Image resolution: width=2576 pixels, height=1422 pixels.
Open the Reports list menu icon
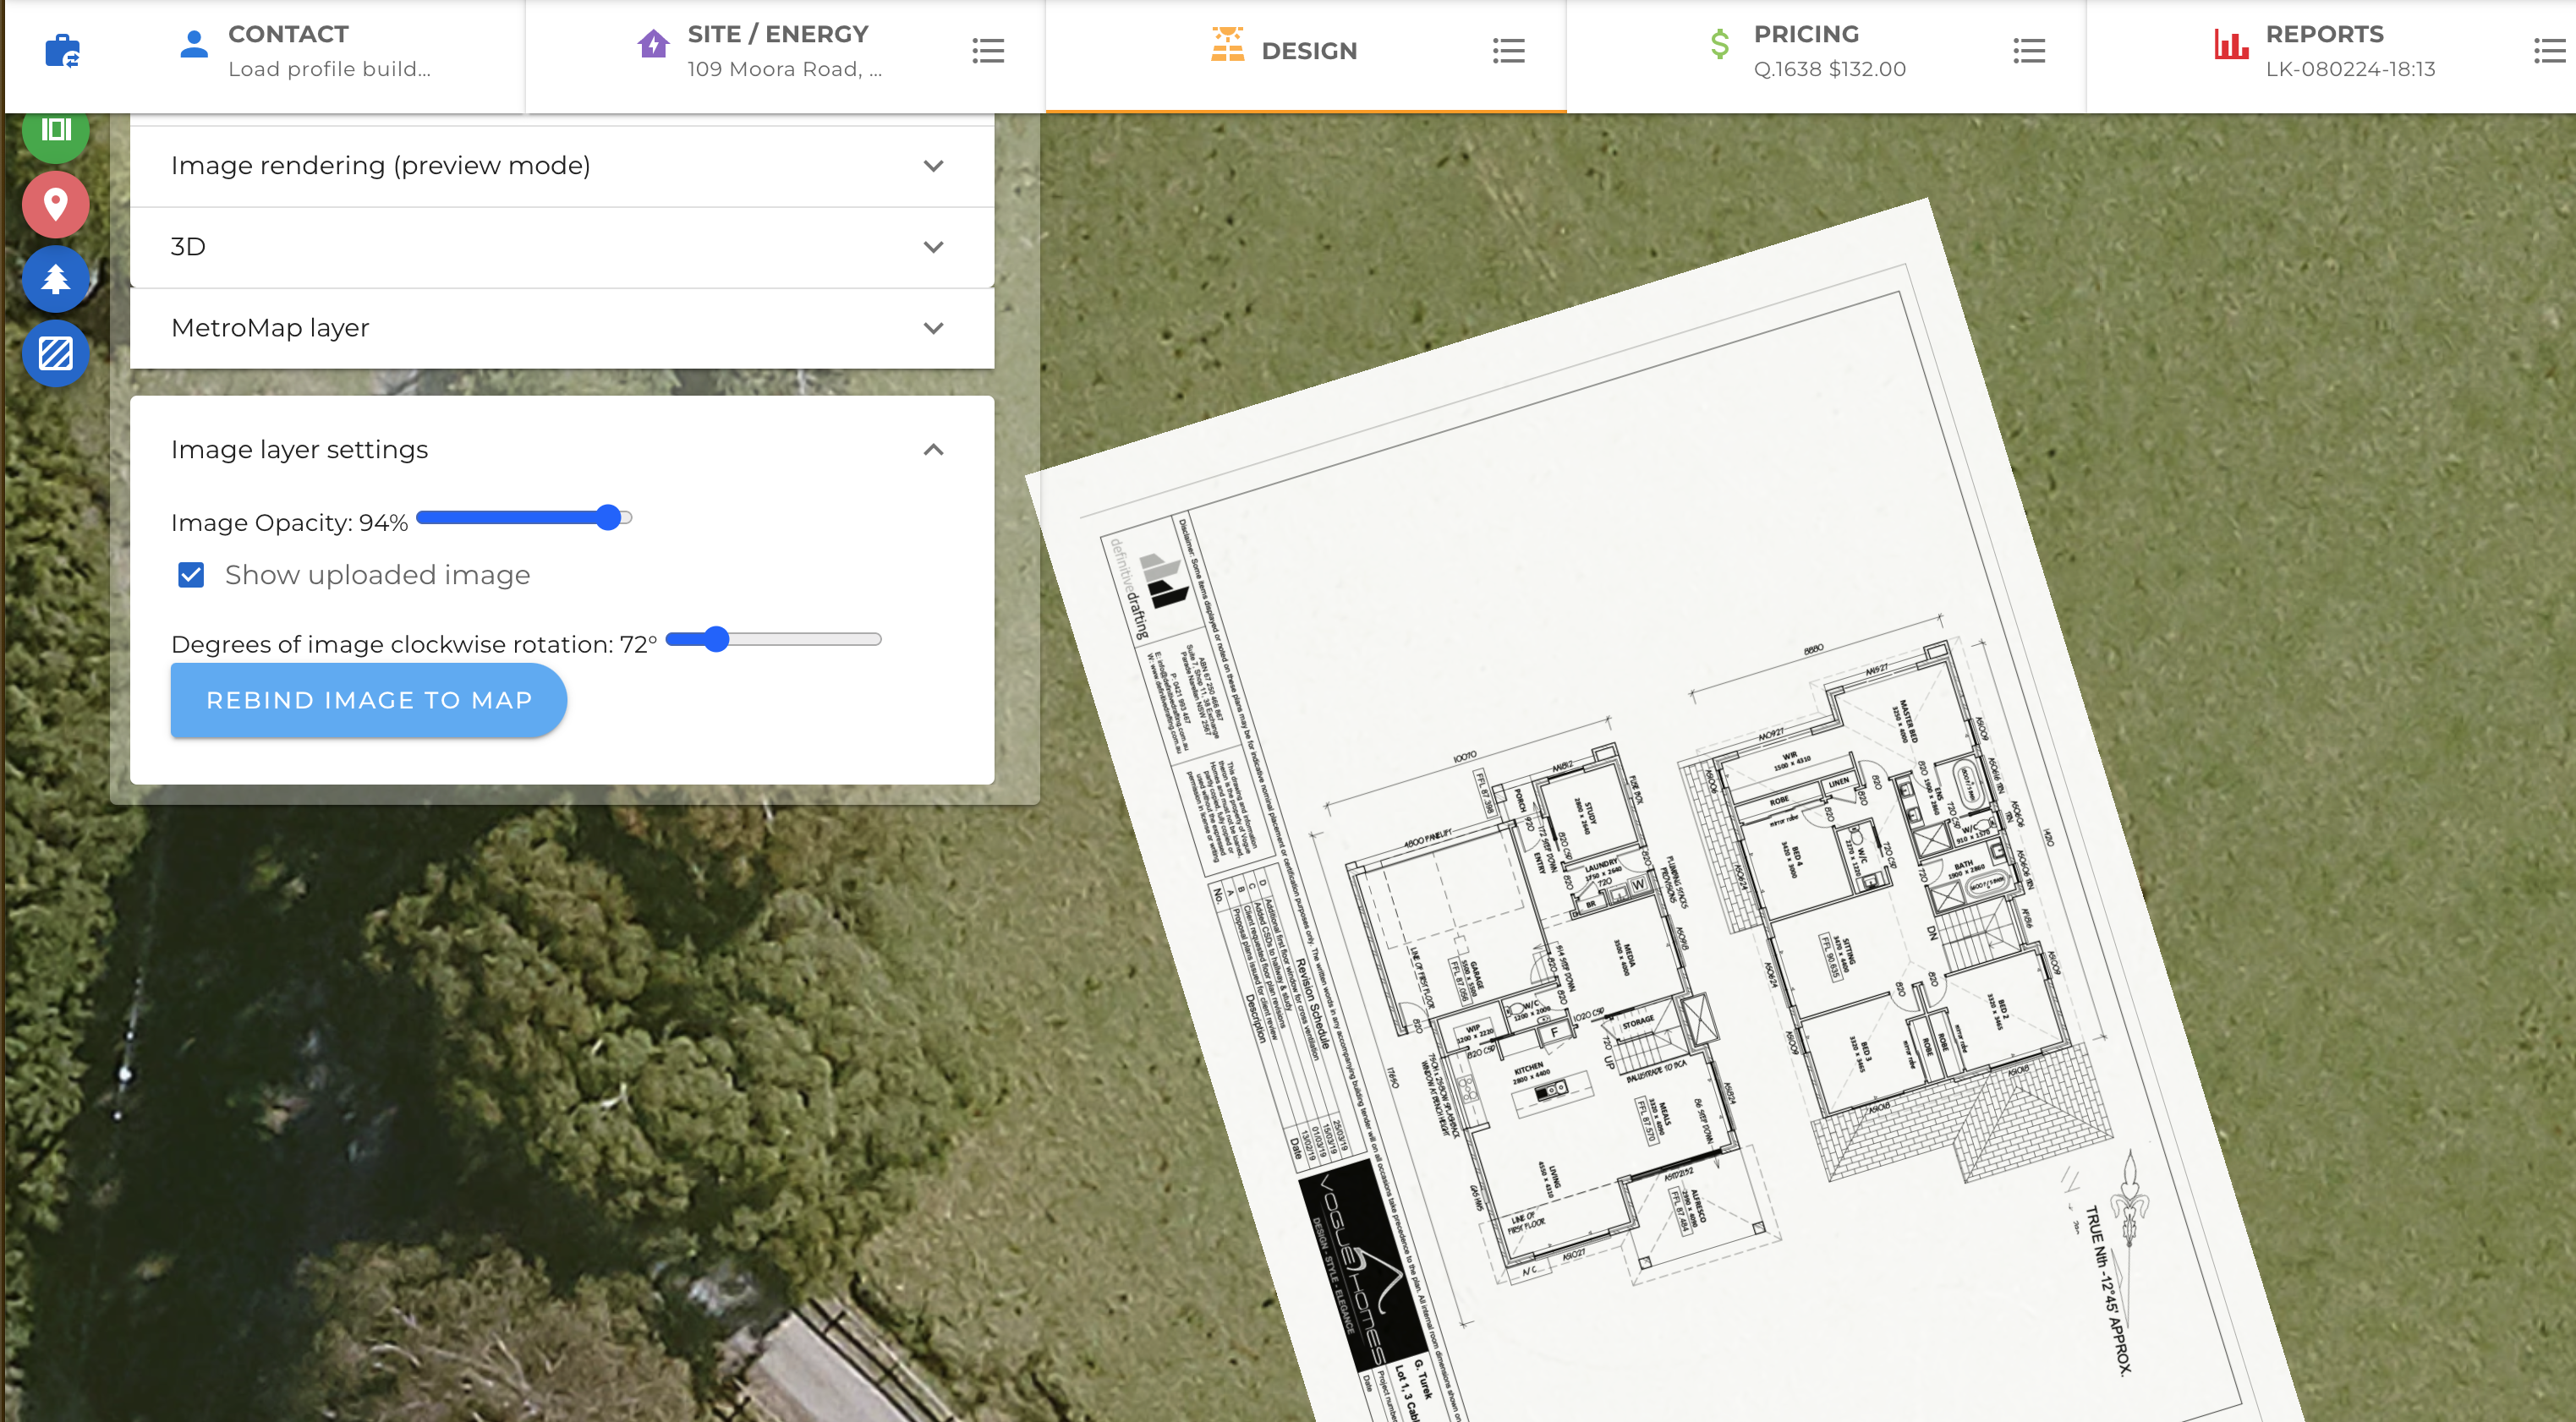(x=2549, y=51)
